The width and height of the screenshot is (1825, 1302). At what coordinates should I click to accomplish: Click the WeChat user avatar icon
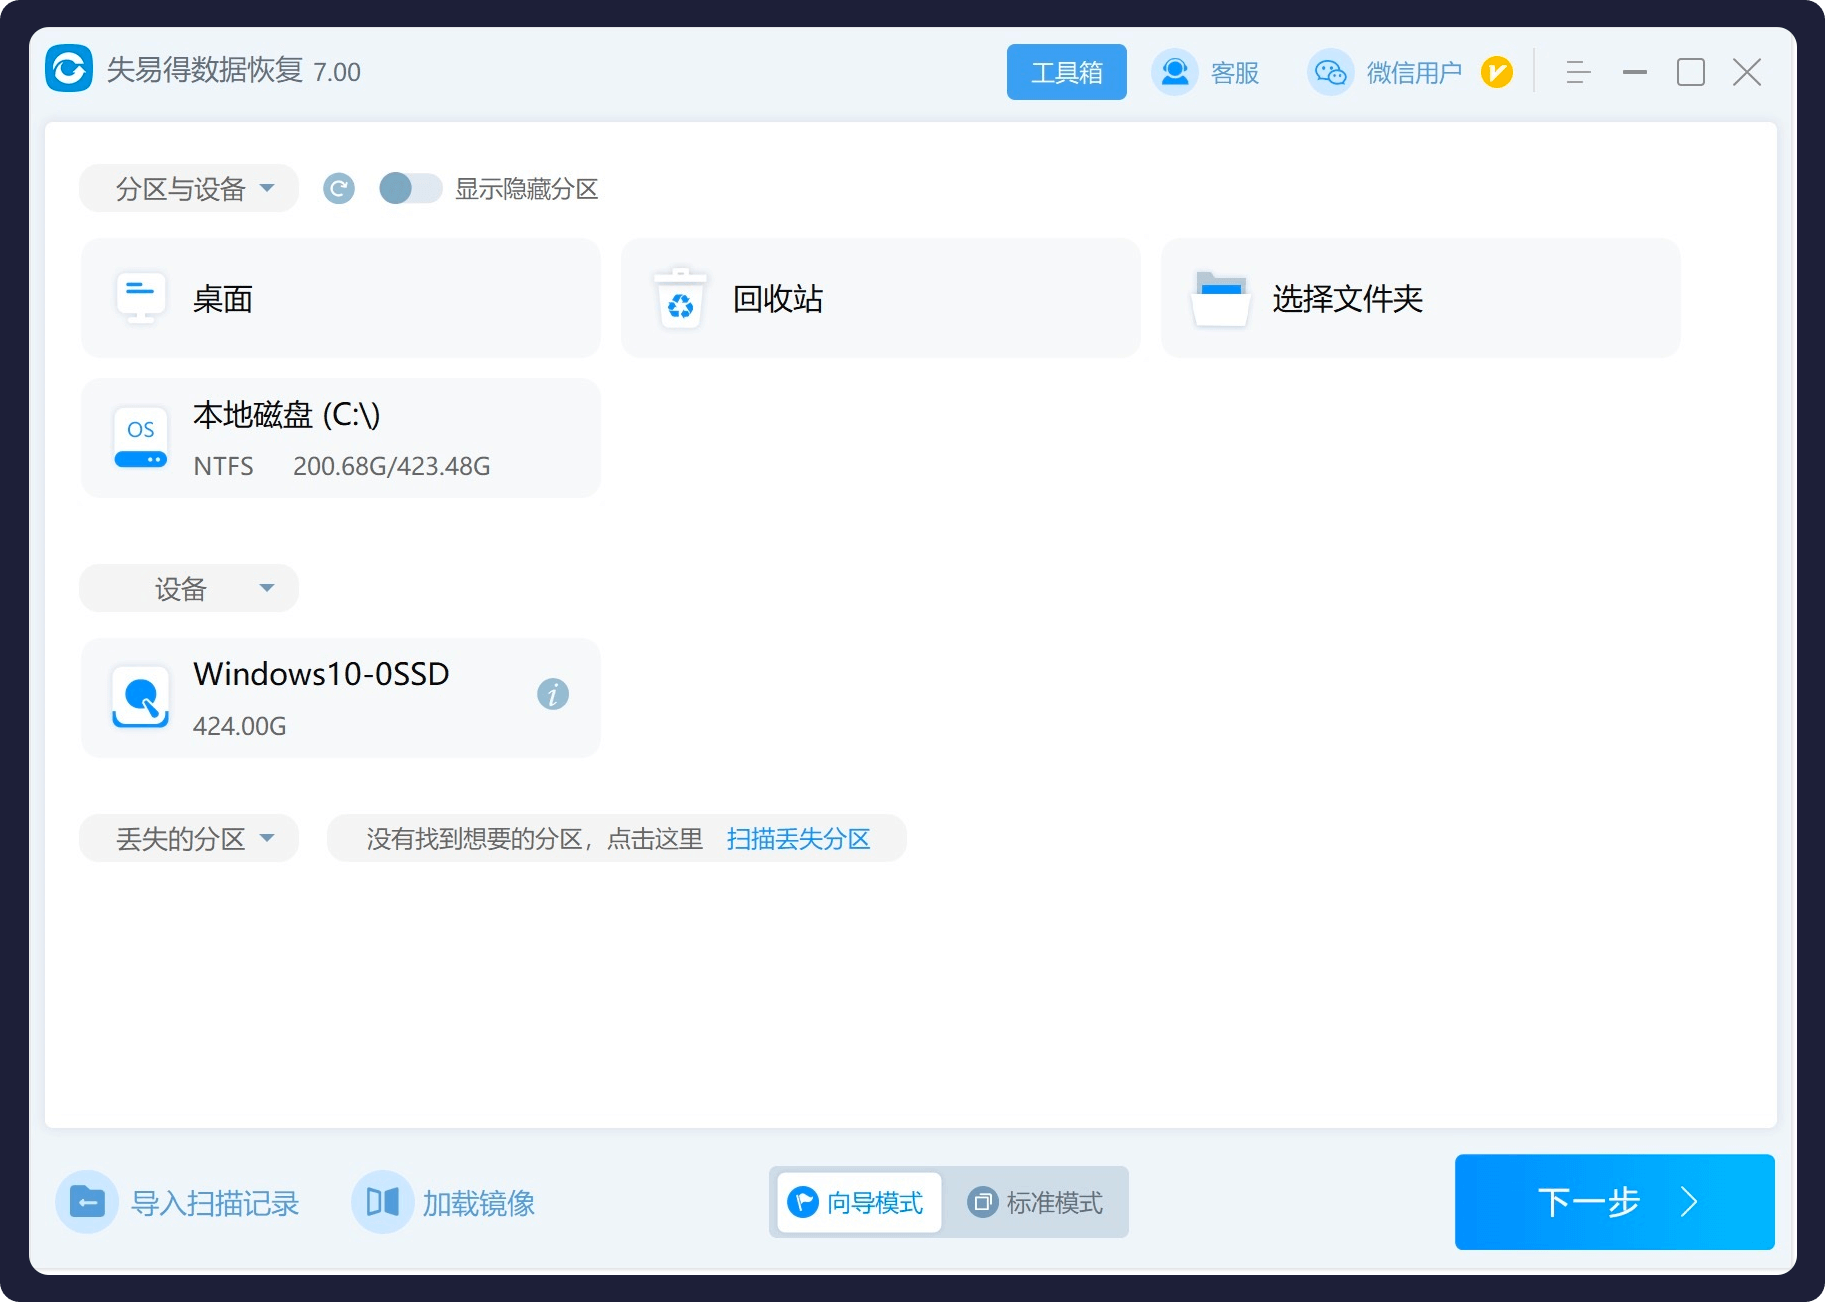pos(1330,72)
